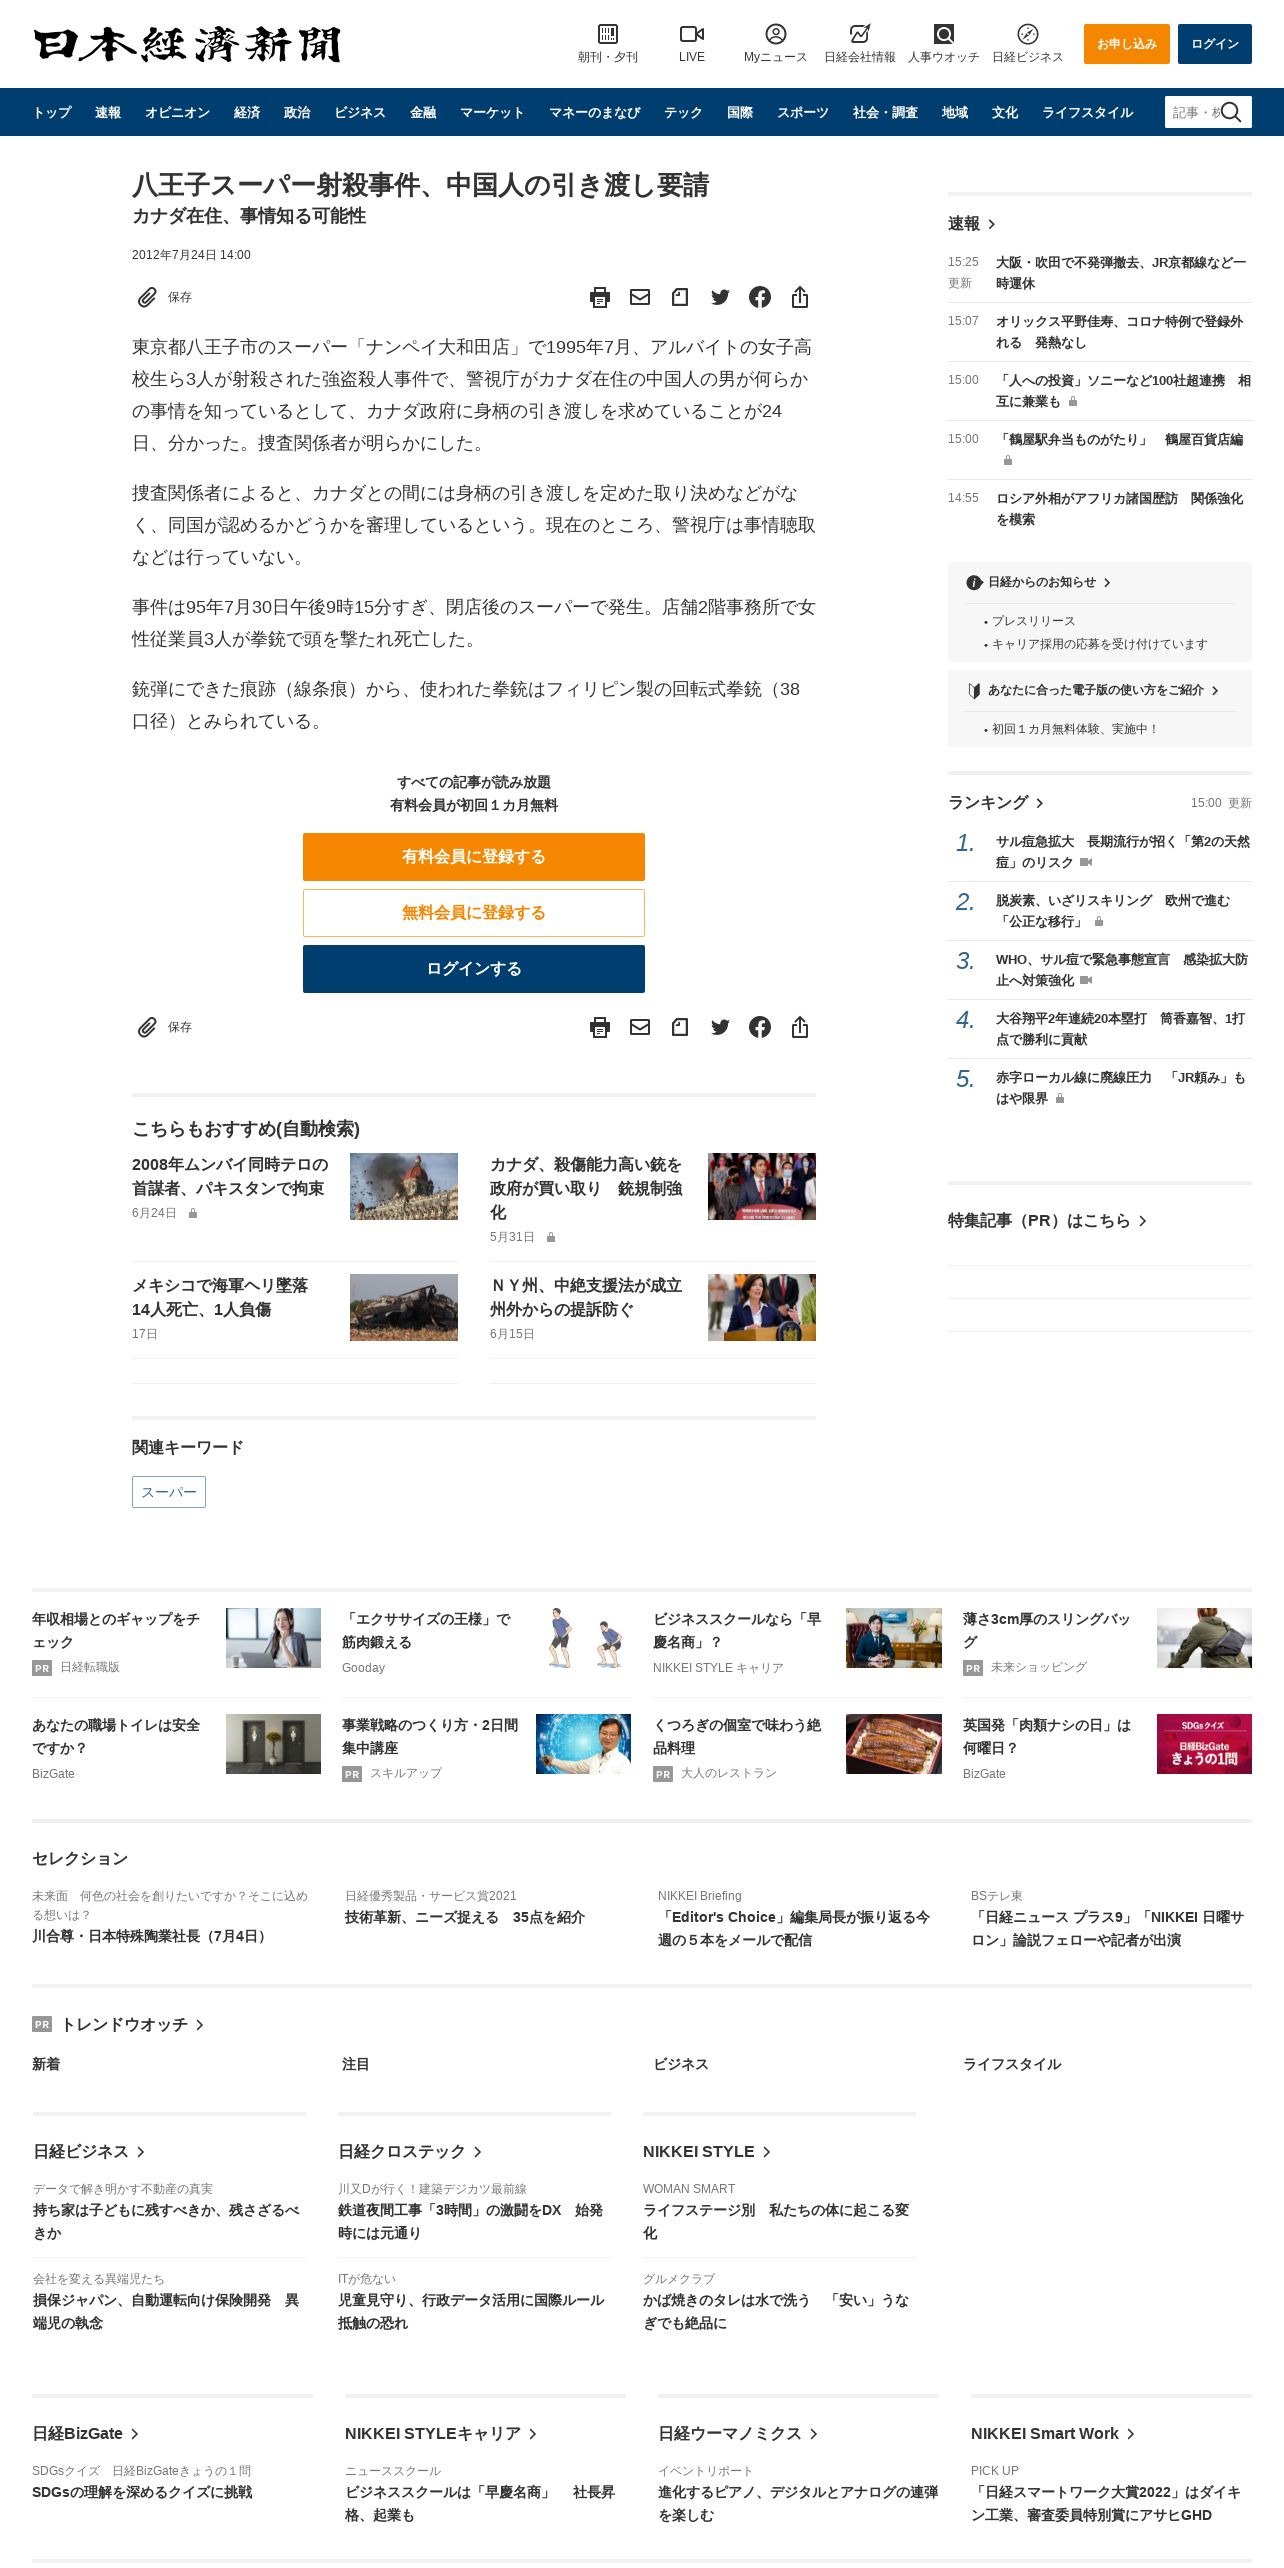Click the bottom share upload icon

[x=800, y=1027]
